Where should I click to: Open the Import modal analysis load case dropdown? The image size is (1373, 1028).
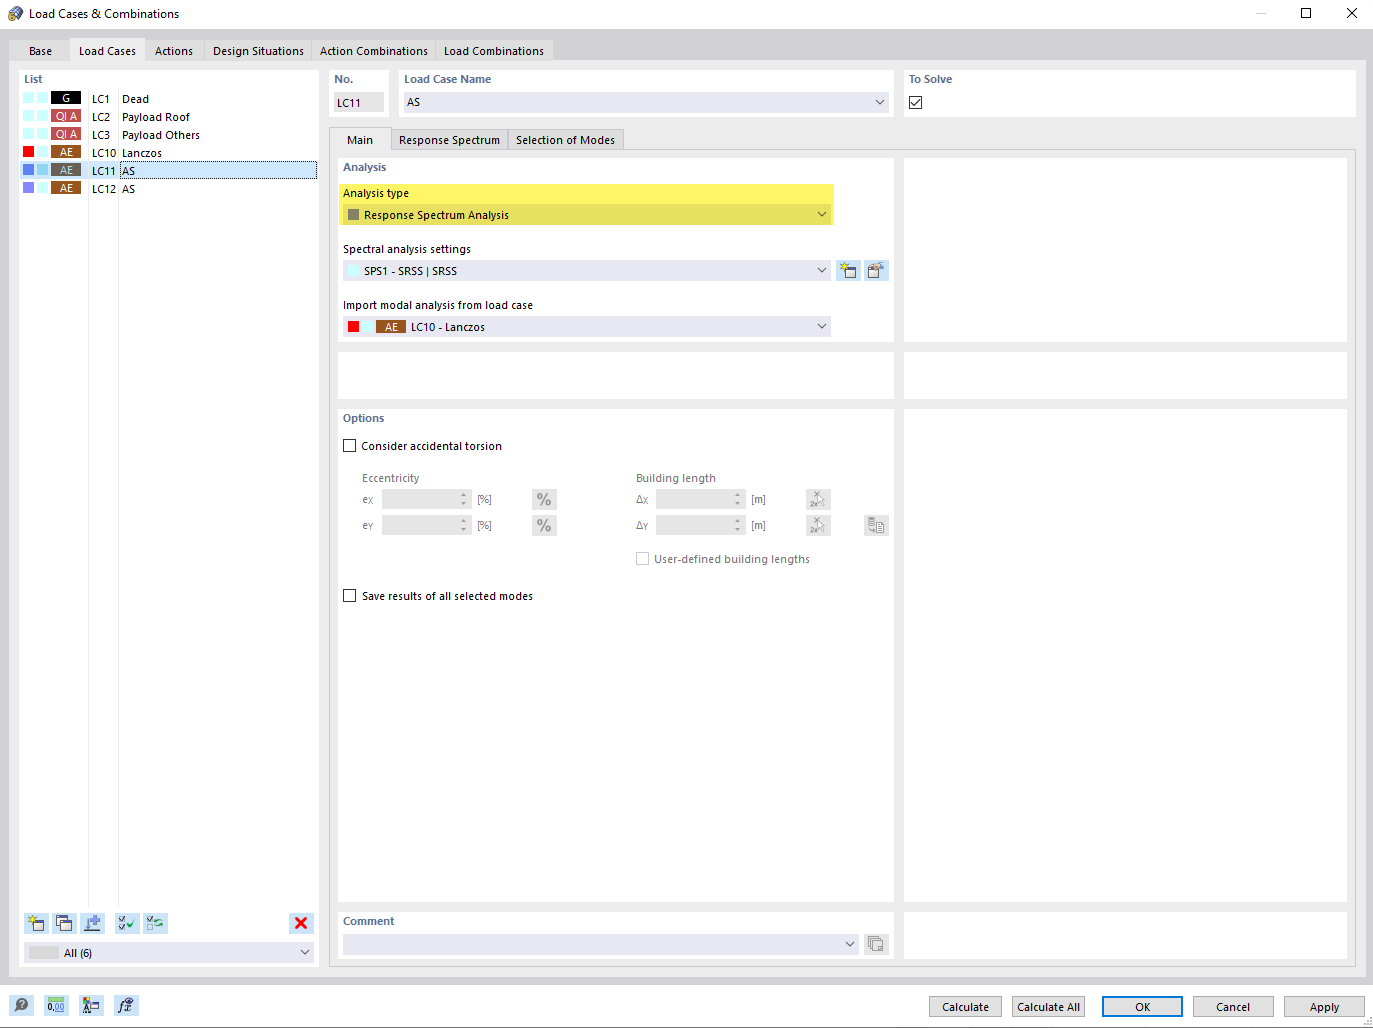(x=822, y=326)
